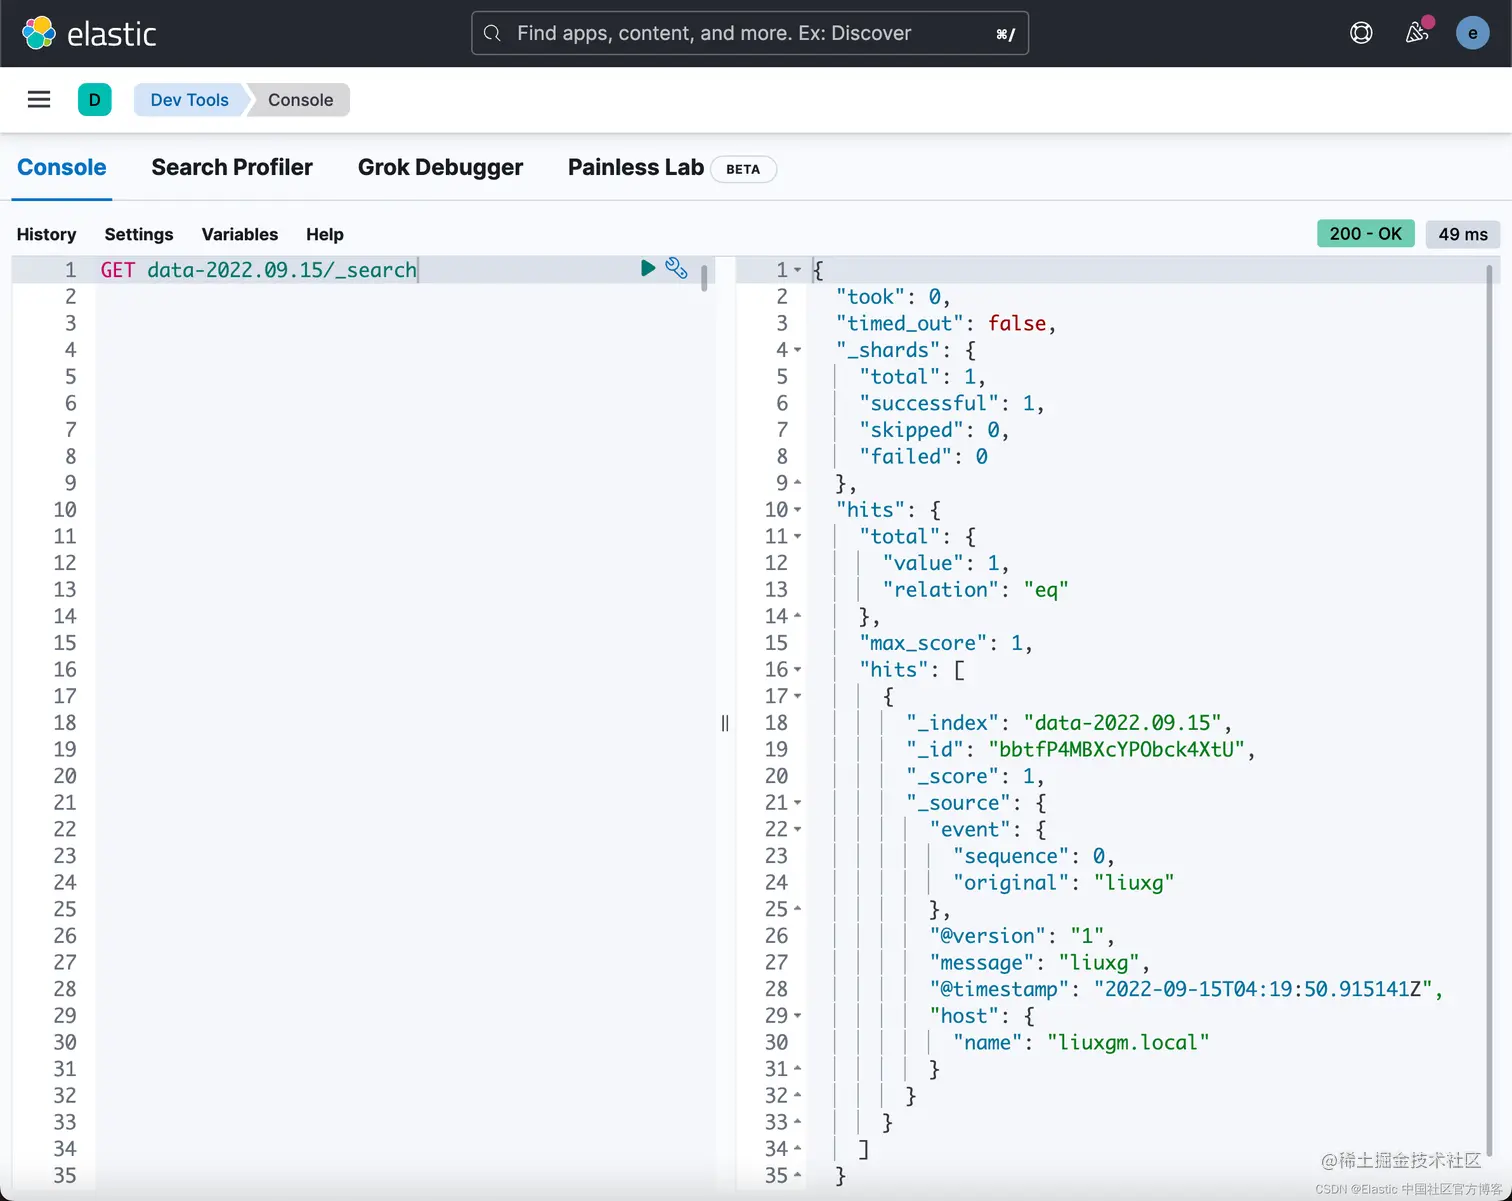Collapse the root object at output line 1

797,270
